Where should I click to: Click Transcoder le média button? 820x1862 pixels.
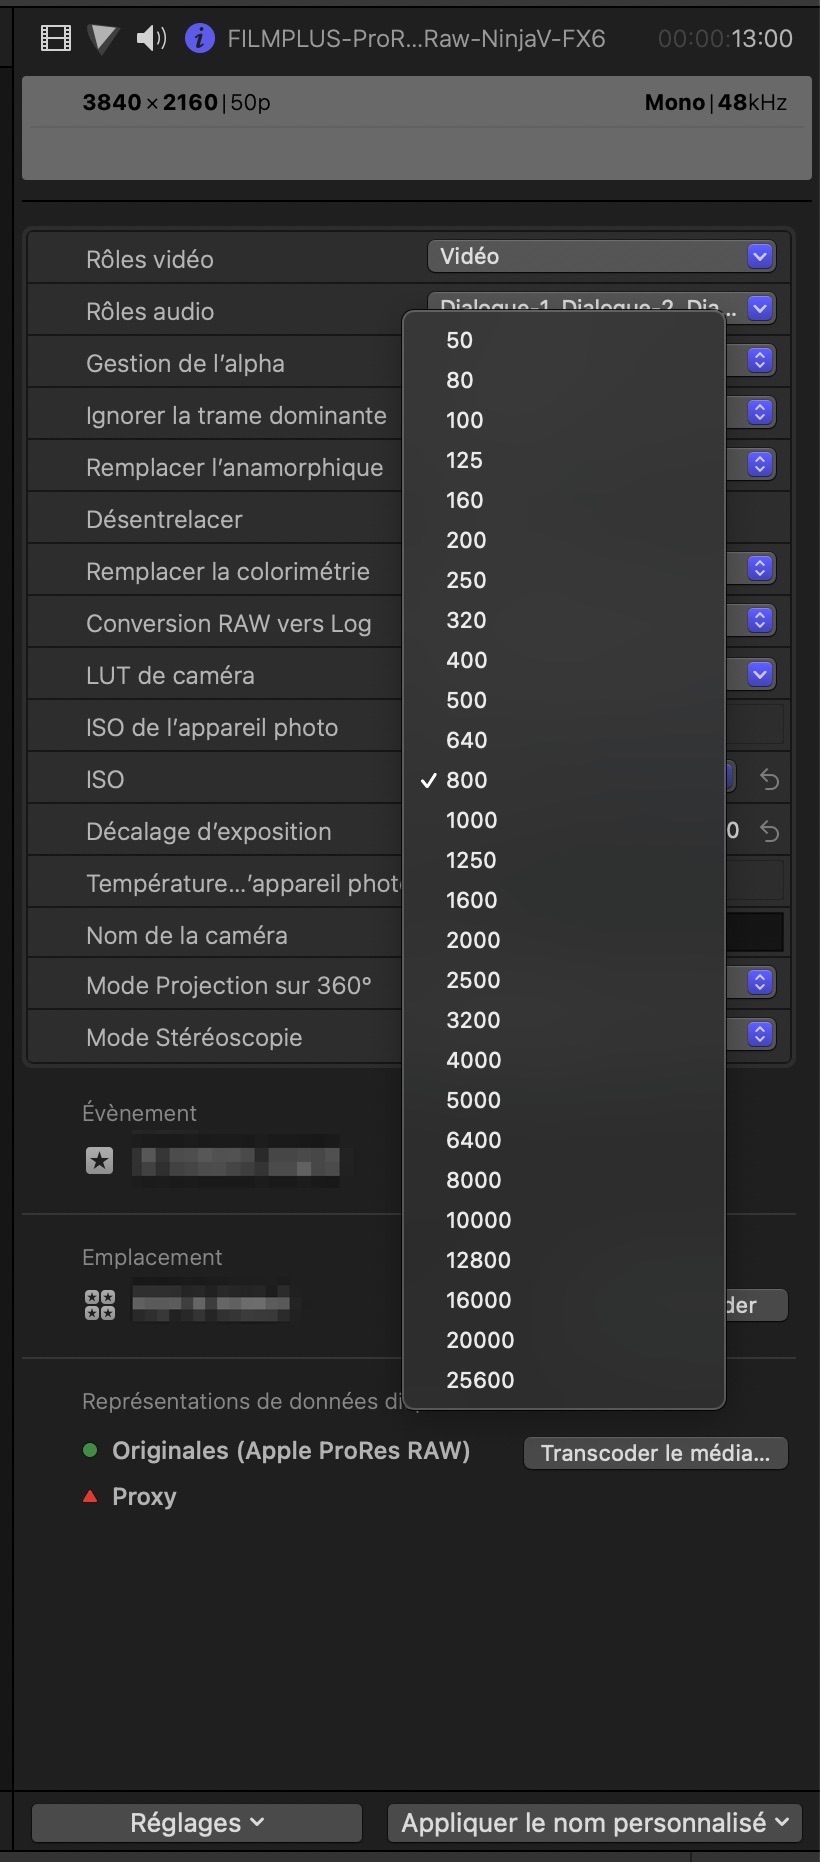click(655, 1453)
